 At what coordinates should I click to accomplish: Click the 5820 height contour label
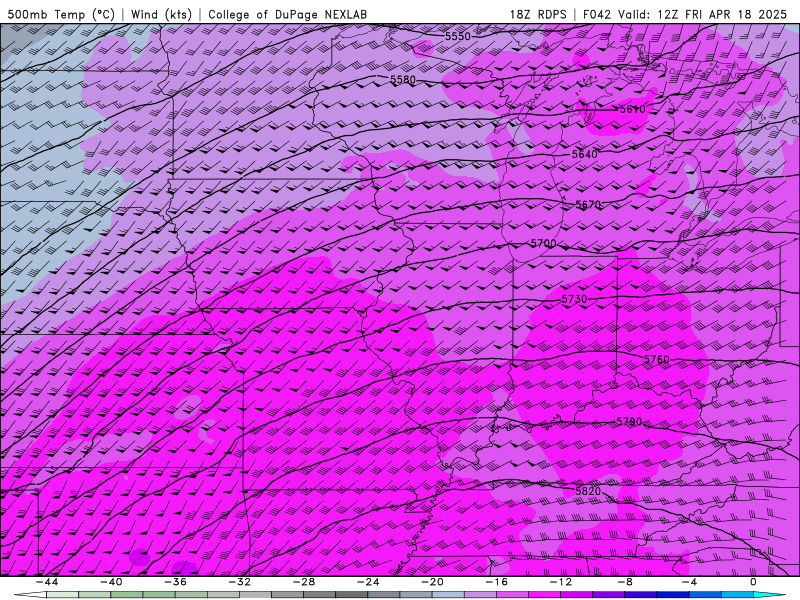point(588,491)
